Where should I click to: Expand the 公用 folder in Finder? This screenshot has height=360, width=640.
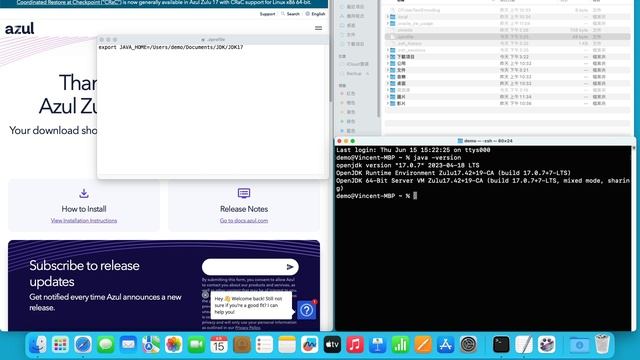(388, 63)
